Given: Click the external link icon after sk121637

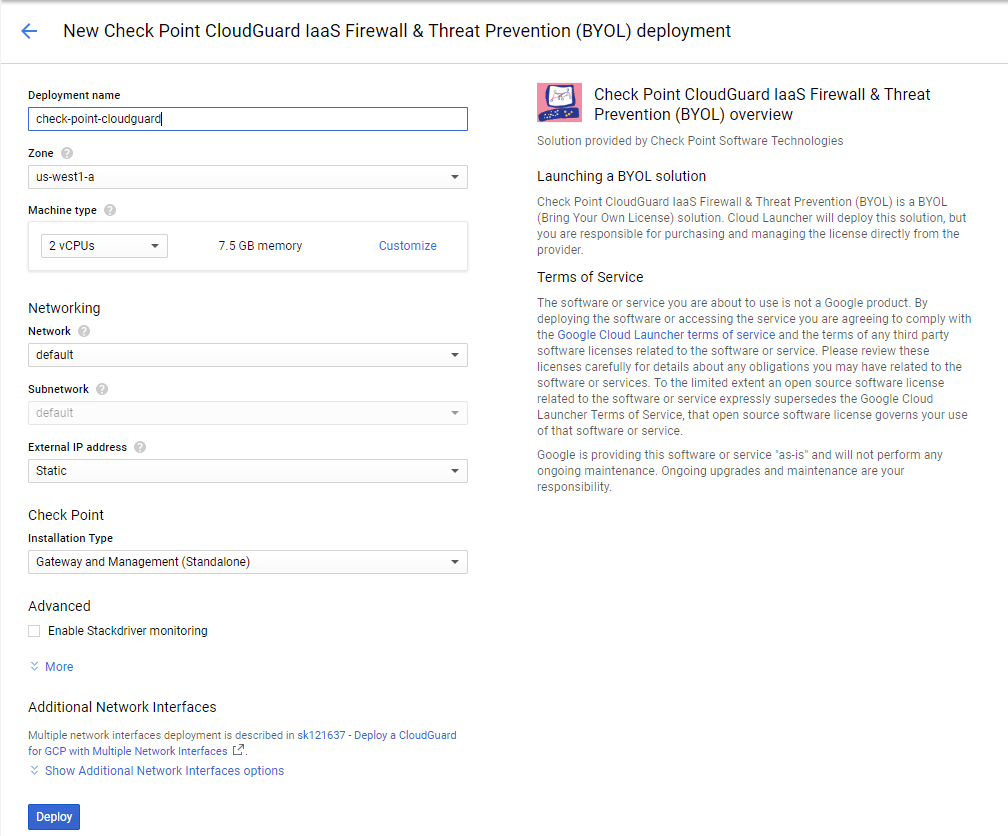Looking at the screenshot, I should point(238,751).
